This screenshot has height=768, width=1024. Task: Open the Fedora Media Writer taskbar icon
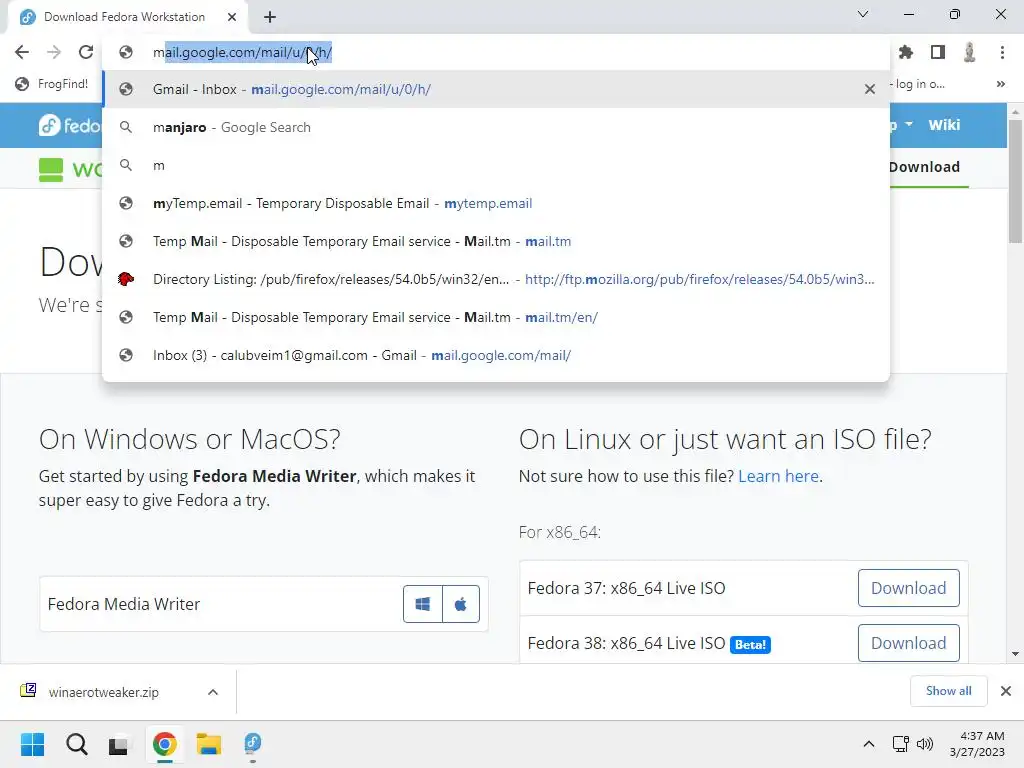(x=253, y=744)
